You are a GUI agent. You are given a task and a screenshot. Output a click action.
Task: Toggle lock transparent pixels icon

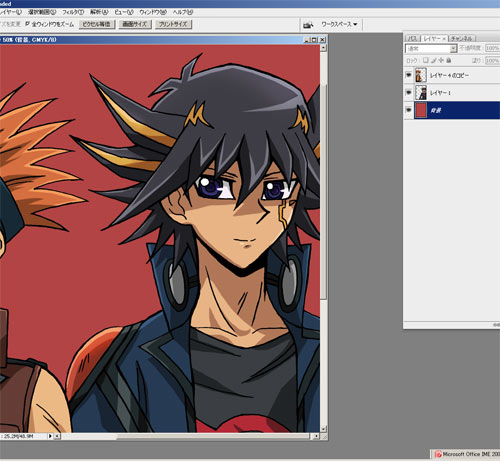[x=426, y=60]
